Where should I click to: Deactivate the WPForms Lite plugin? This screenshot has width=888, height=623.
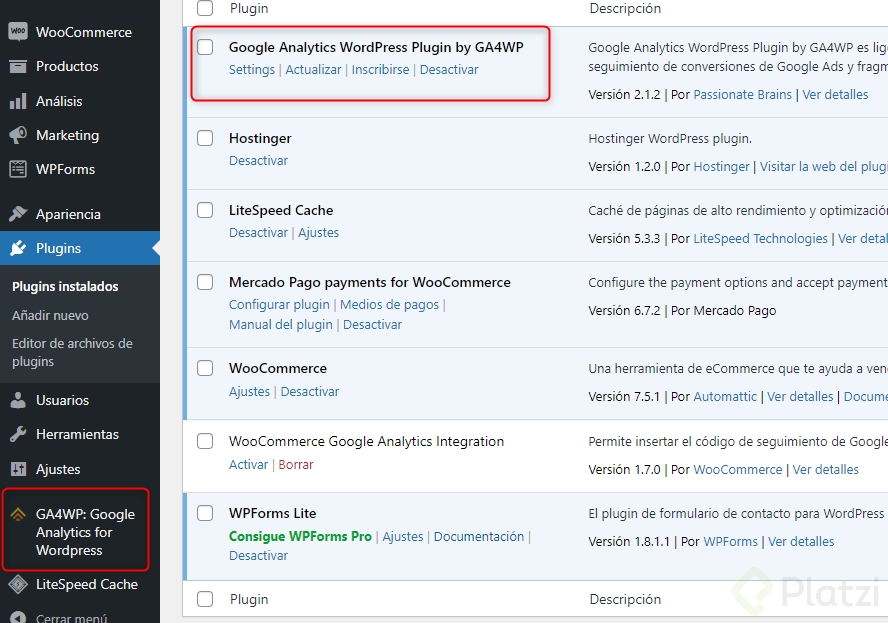258,556
